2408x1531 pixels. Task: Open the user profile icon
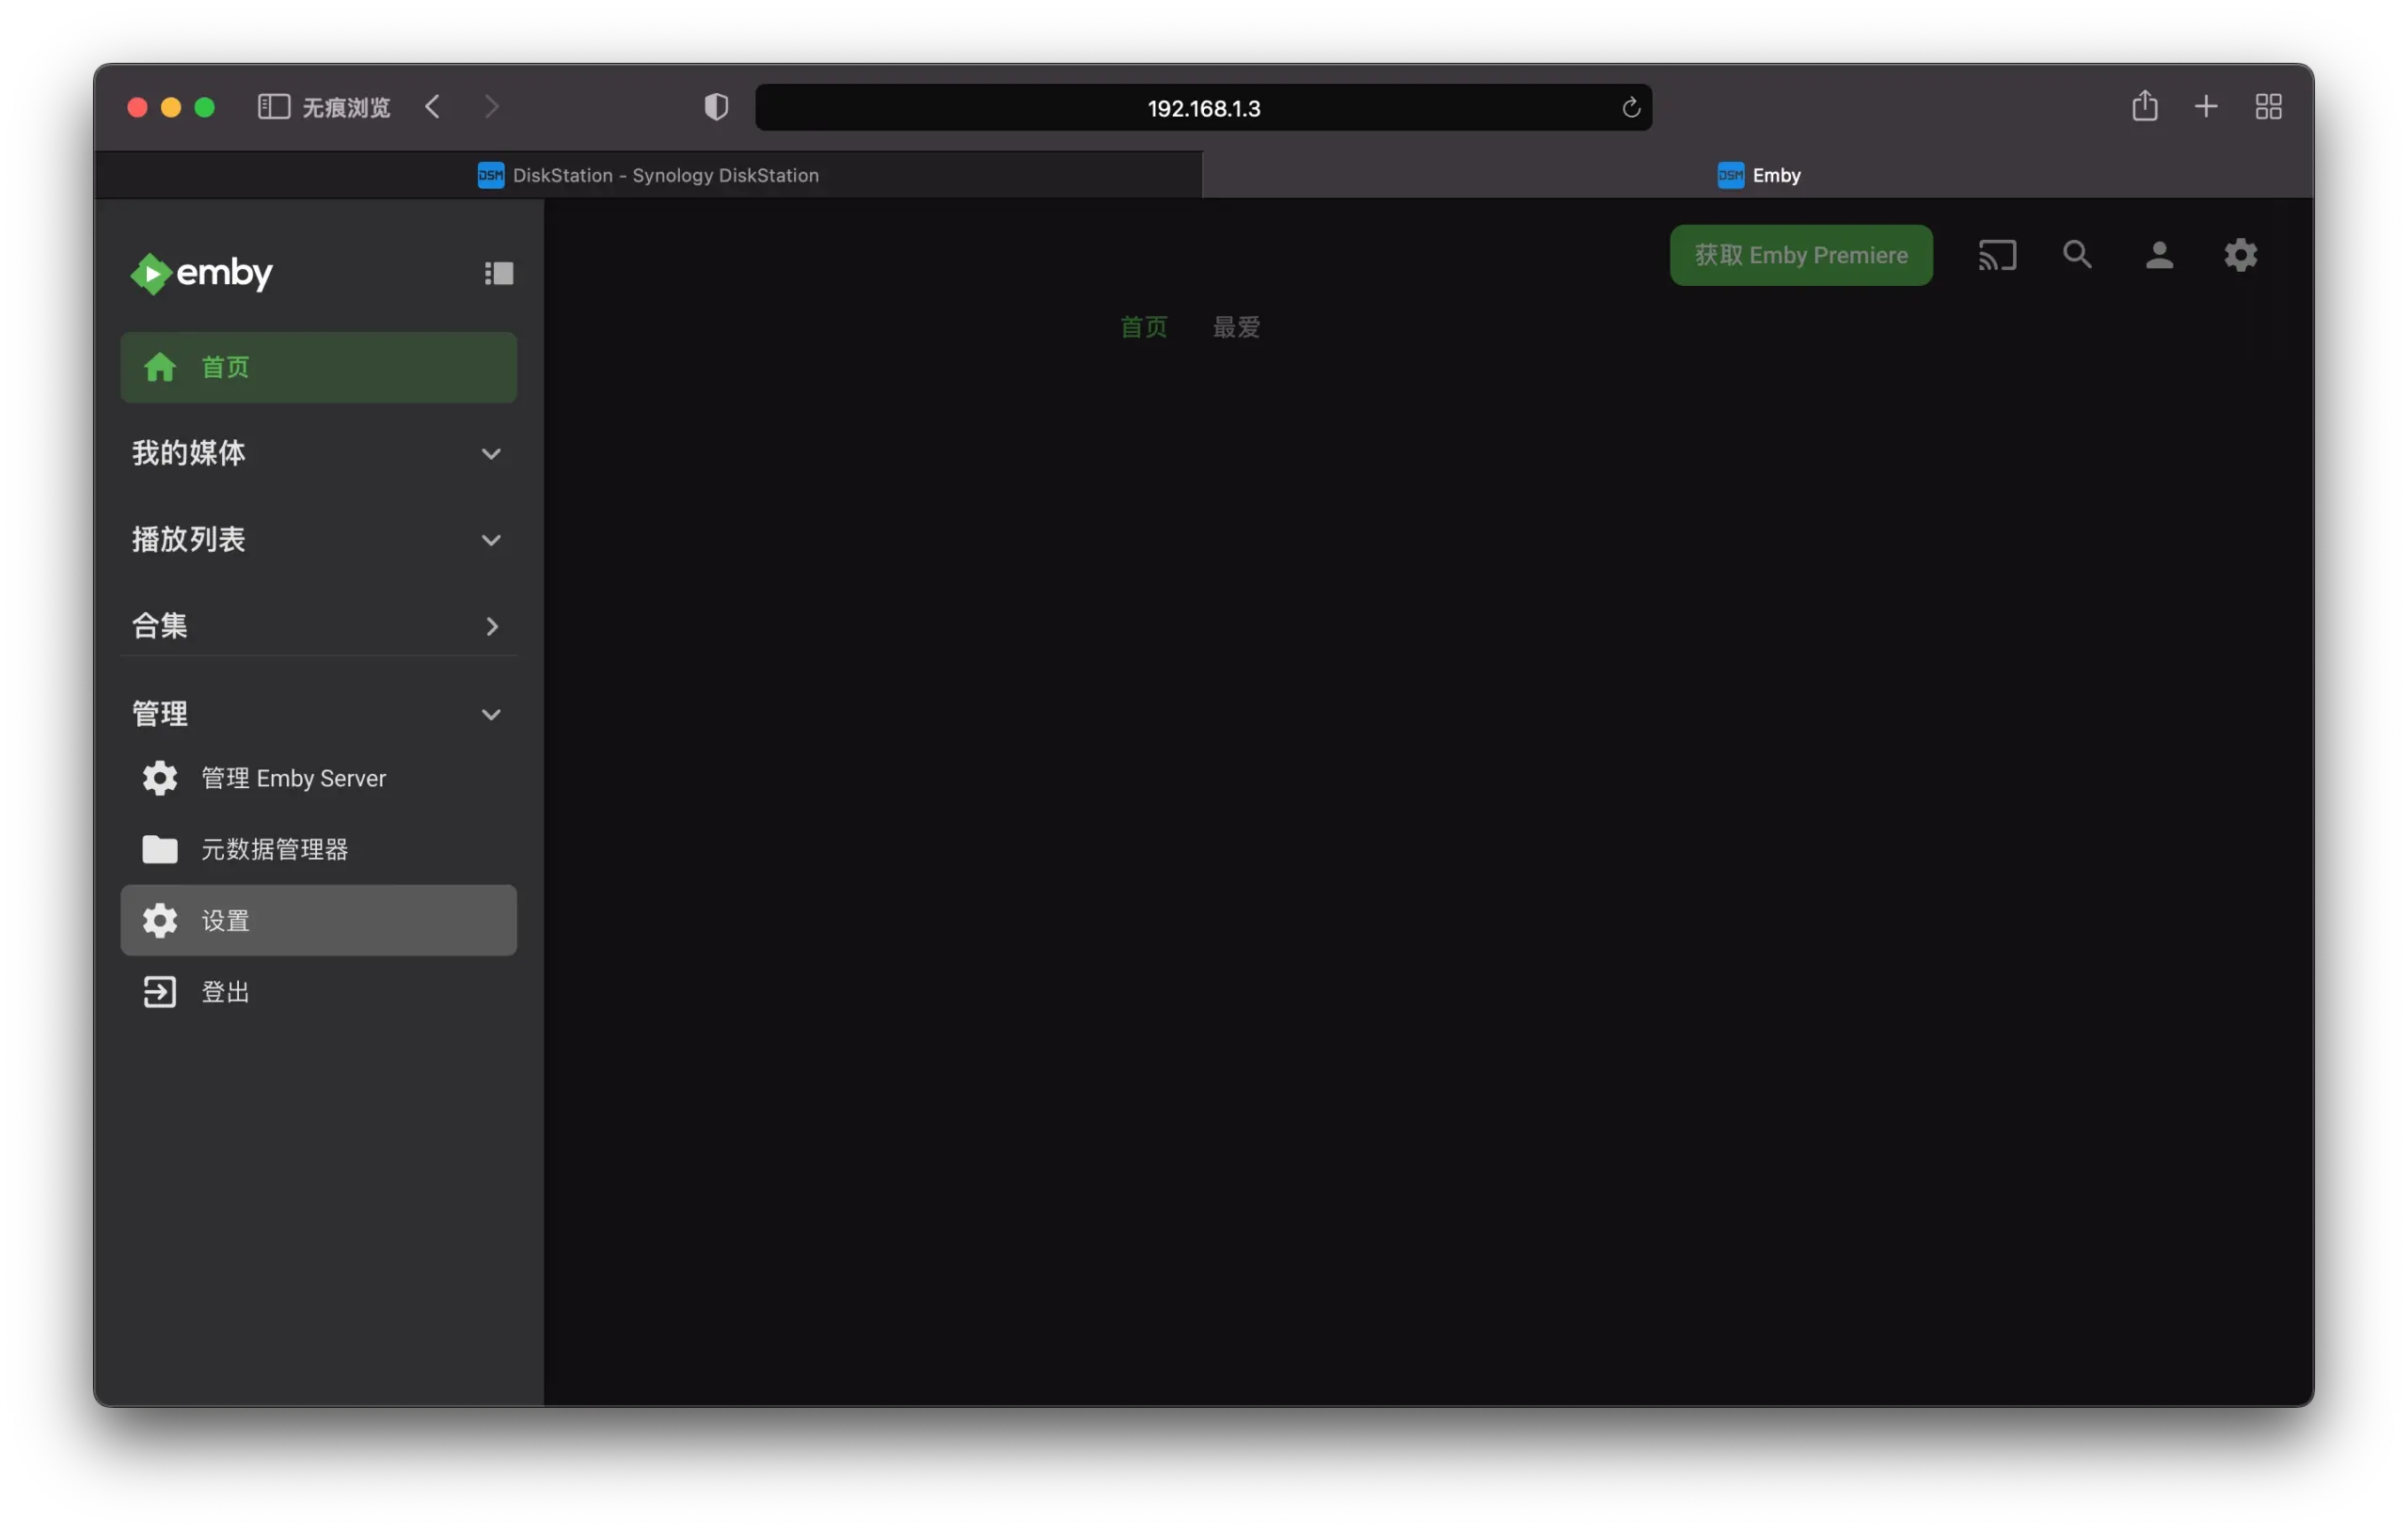[2159, 255]
